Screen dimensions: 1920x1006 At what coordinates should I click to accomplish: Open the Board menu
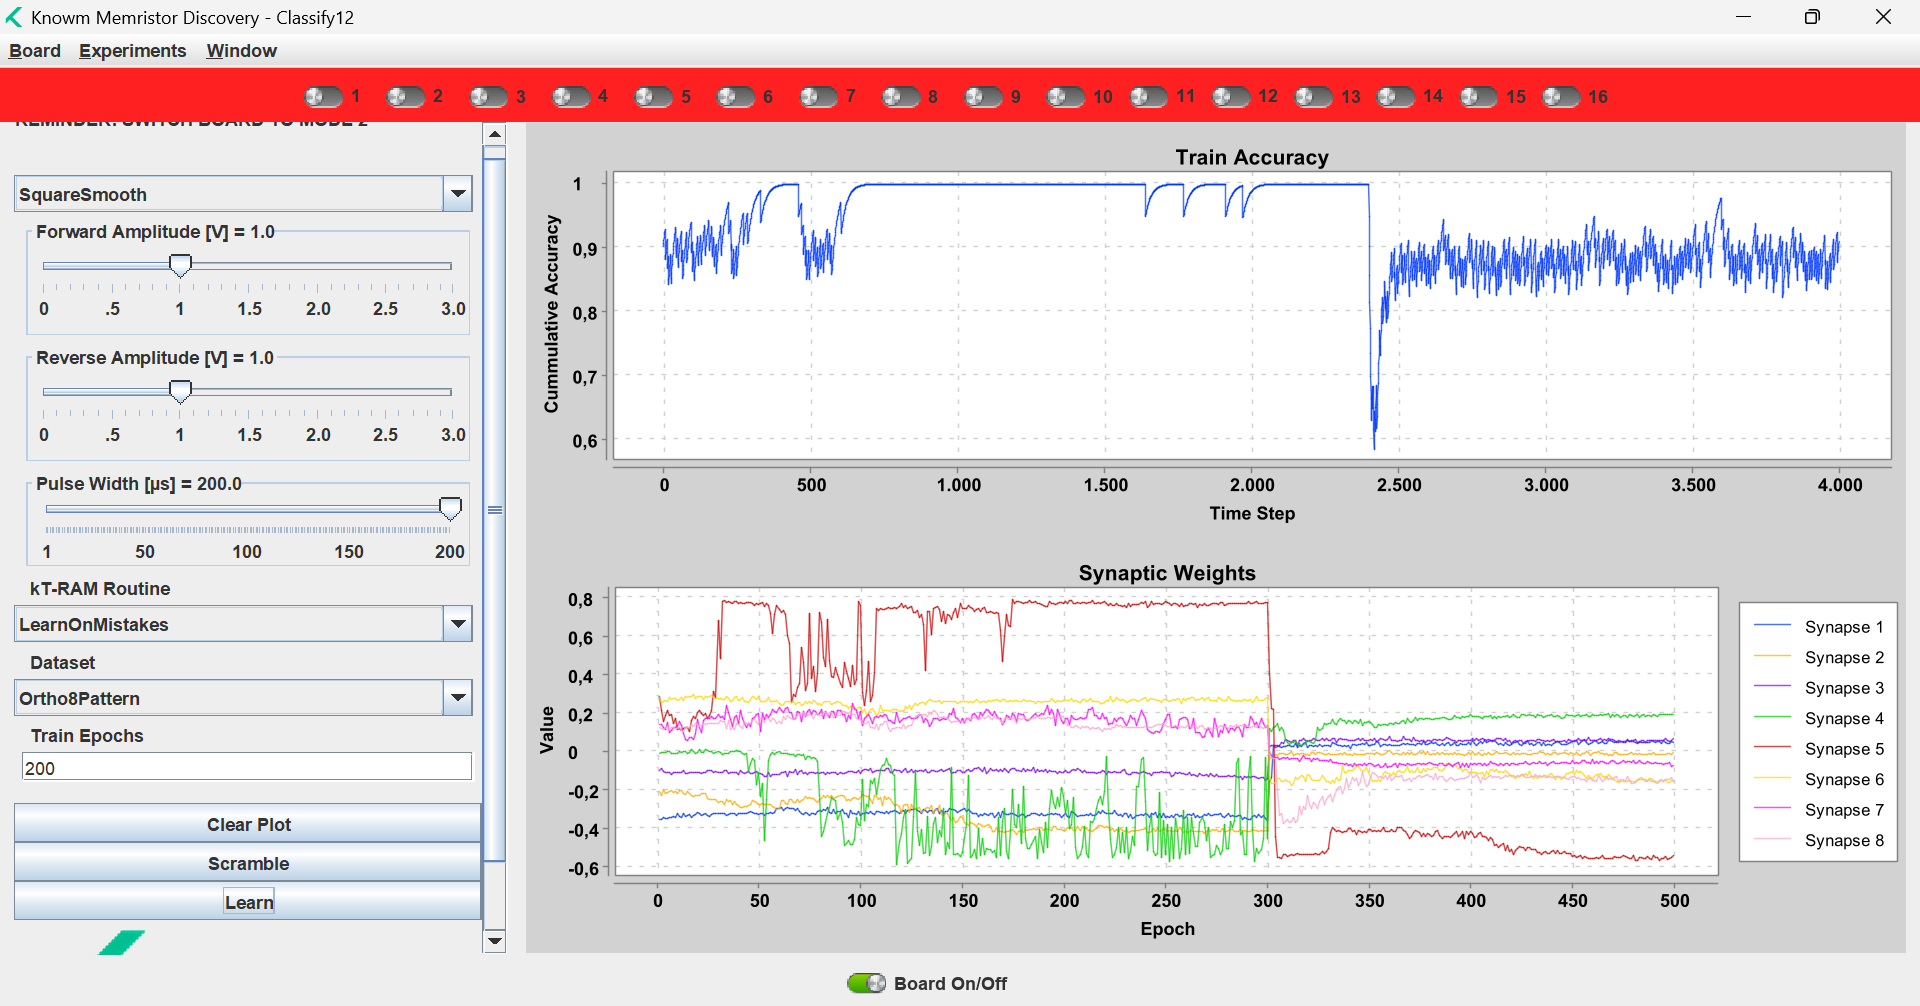point(35,51)
